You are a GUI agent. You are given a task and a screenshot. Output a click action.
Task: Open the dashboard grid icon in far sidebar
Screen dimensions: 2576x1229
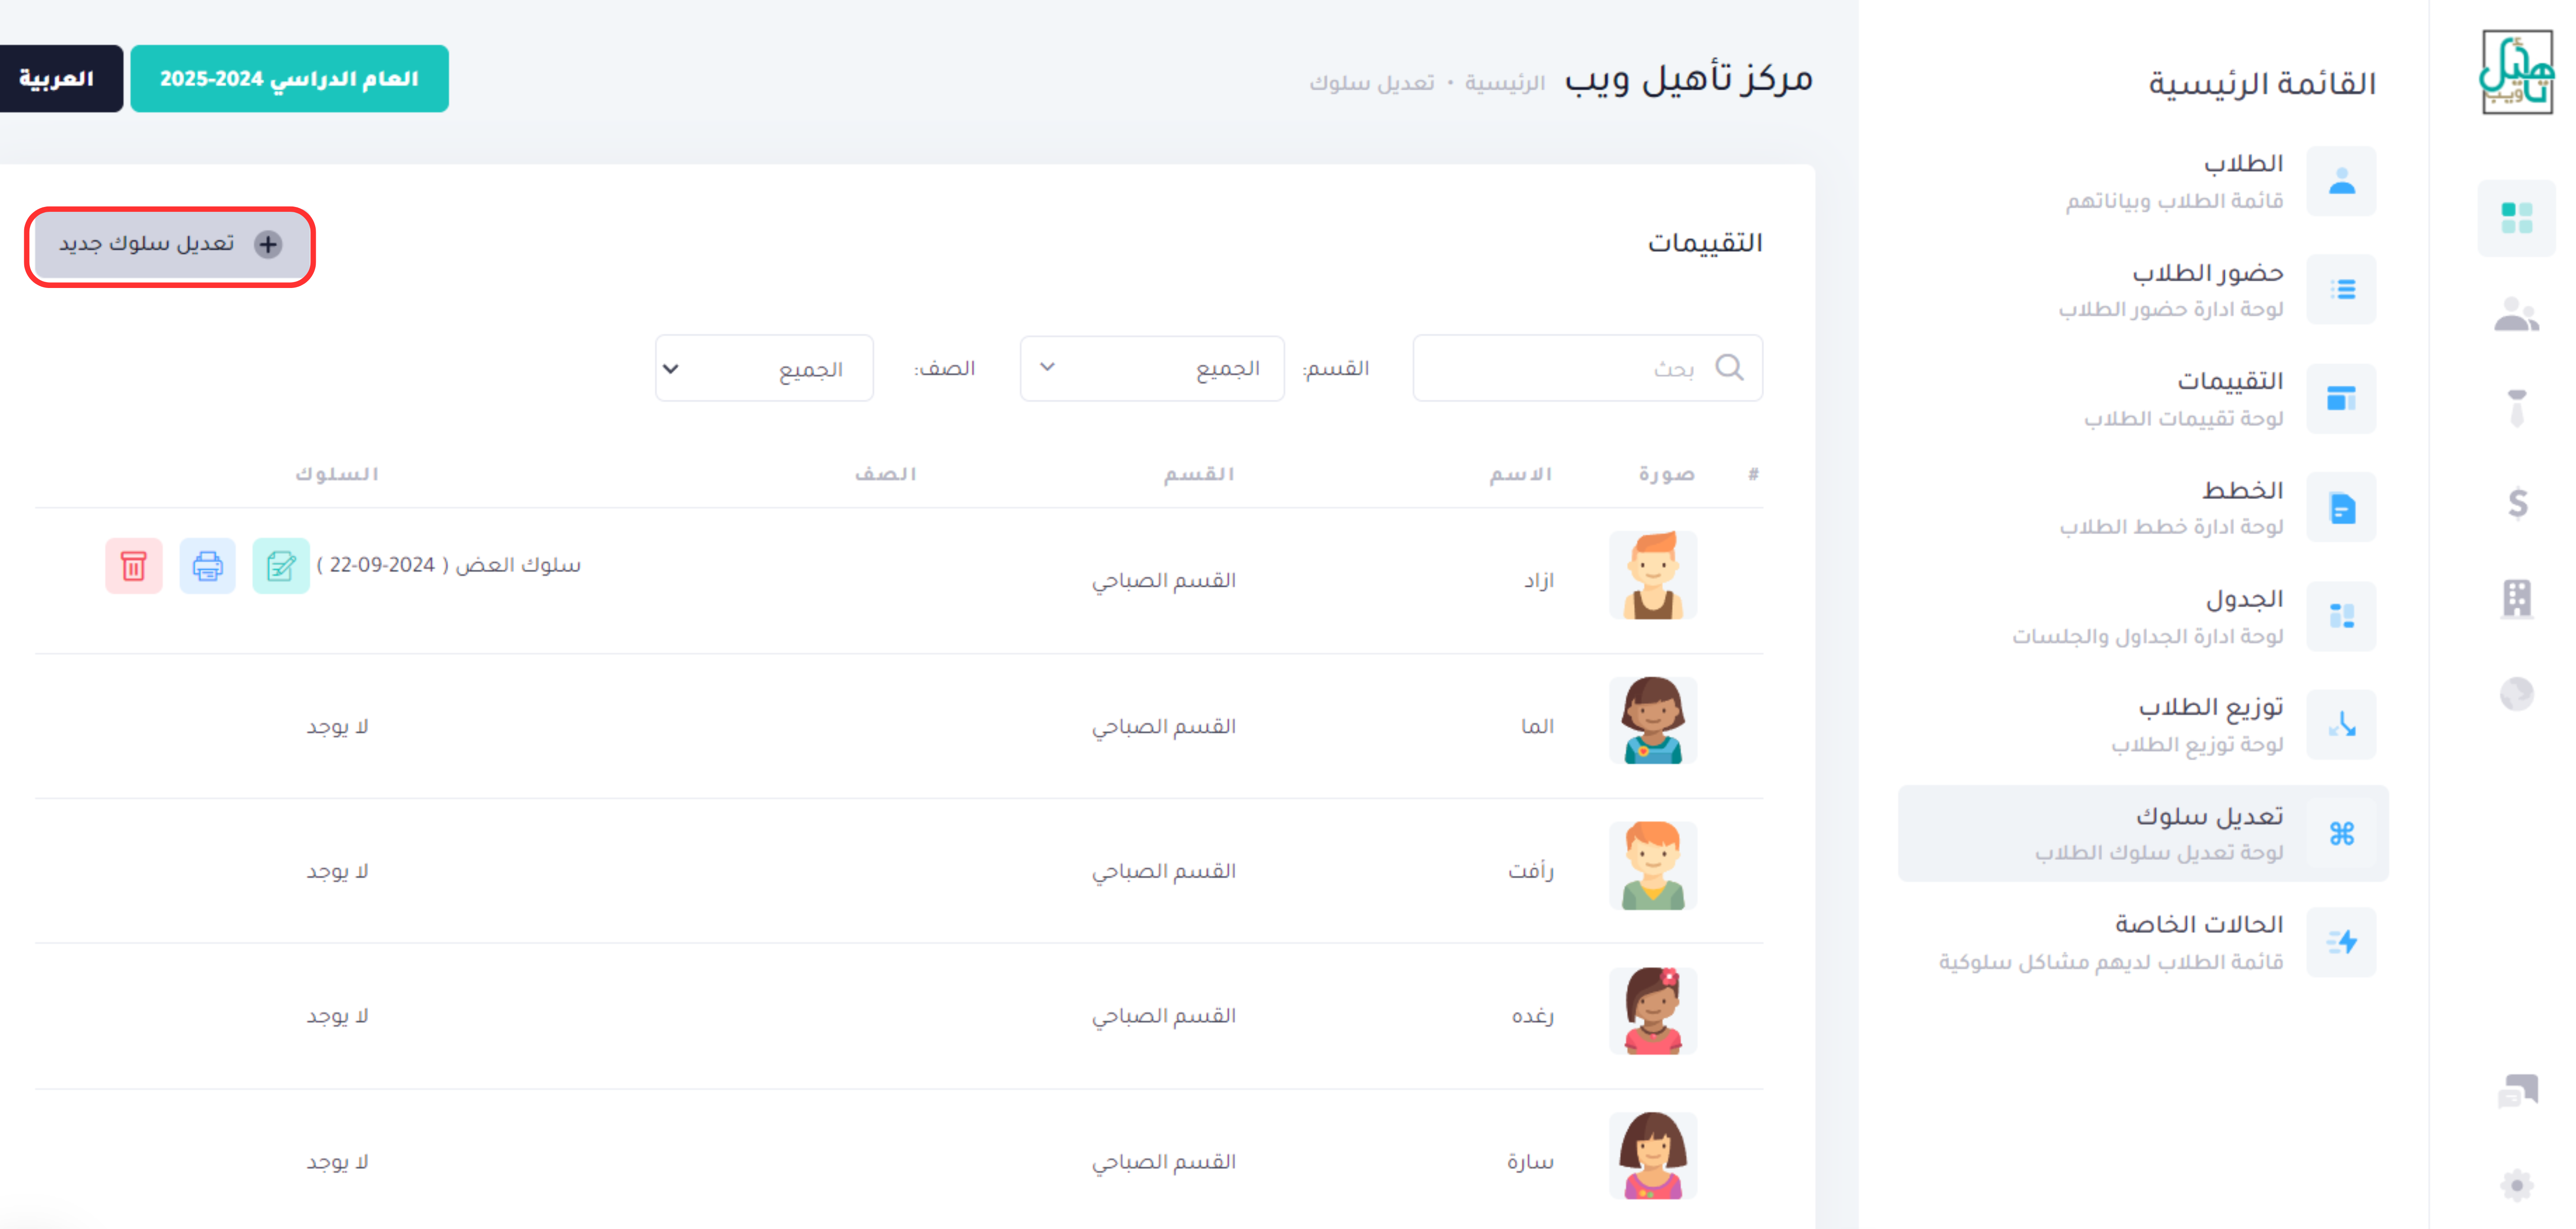(x=2516, y=217)
